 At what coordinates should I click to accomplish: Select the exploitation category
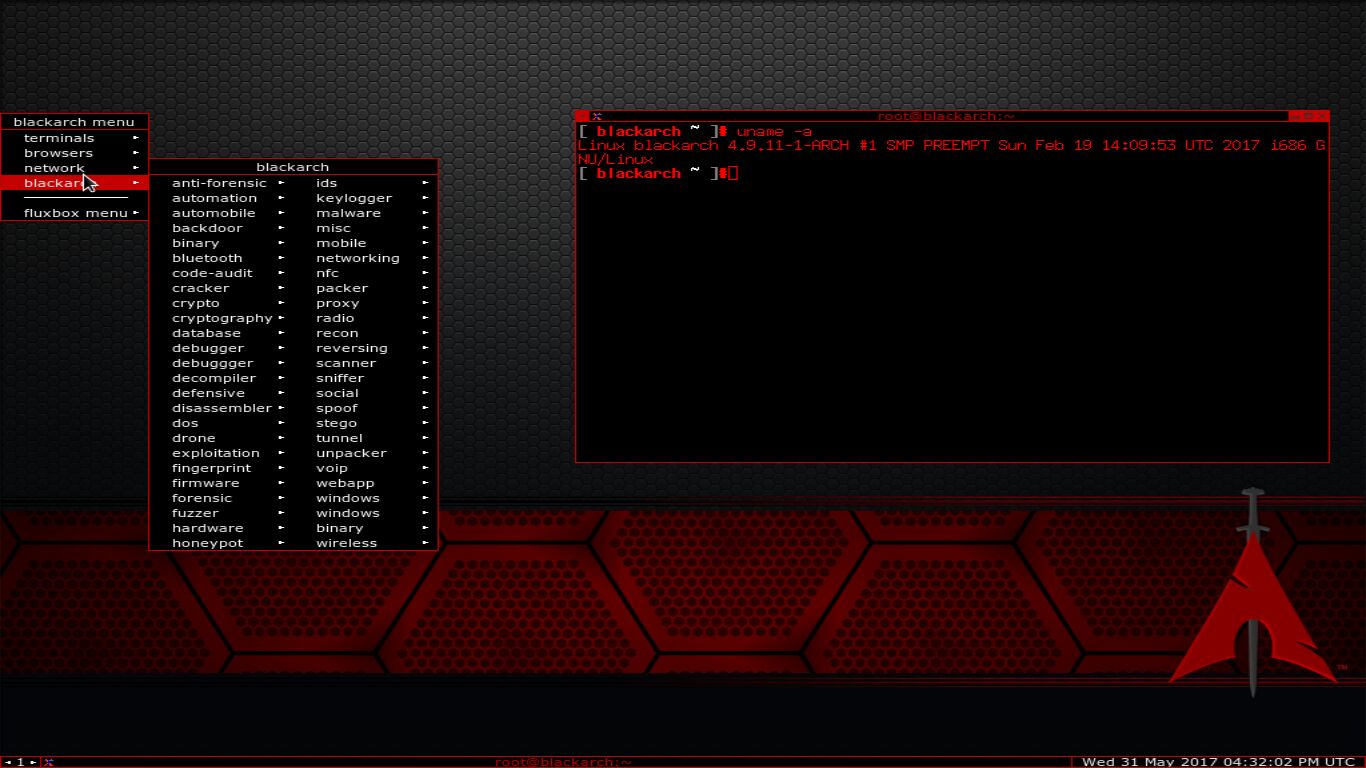(215, 453)
